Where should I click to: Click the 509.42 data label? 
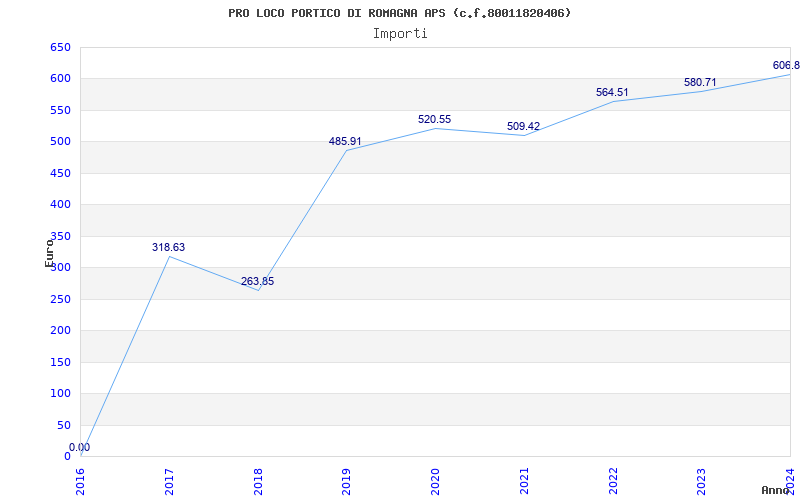click(x=523, y=127)
